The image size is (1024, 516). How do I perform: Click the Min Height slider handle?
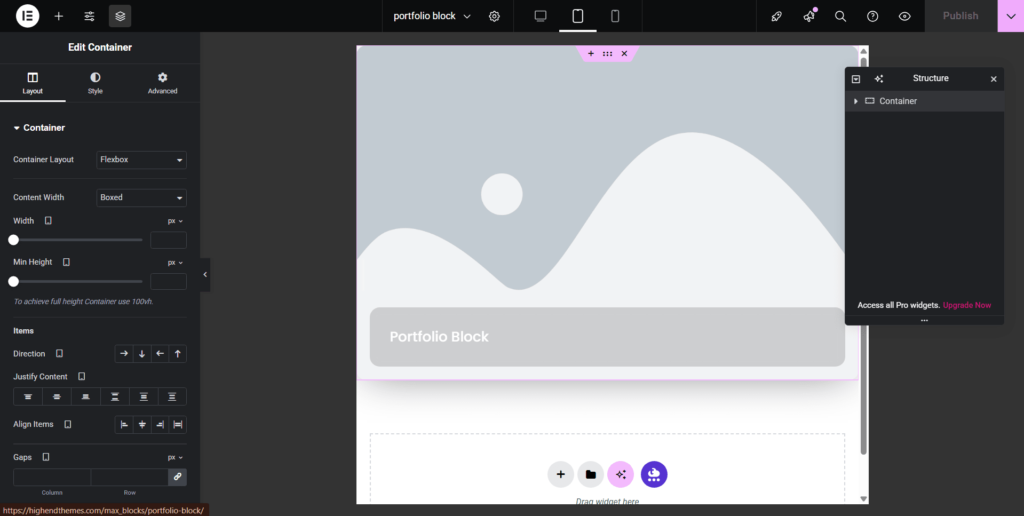[13, 282]
